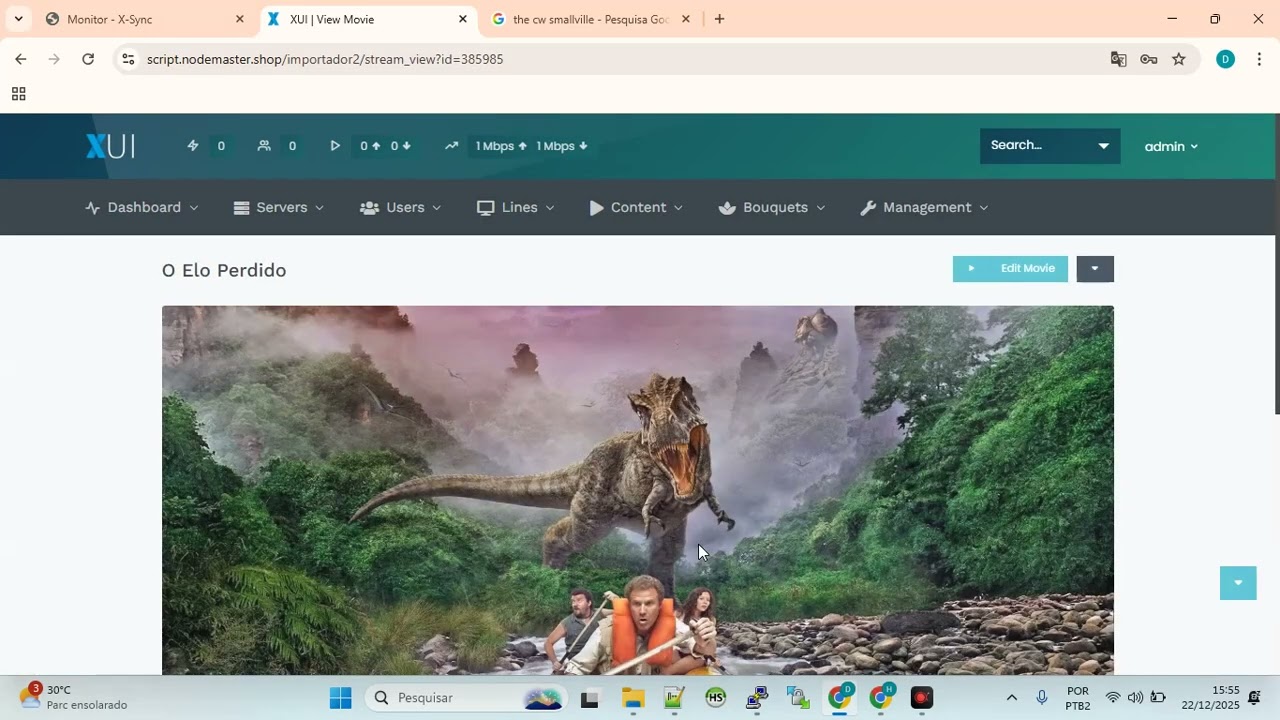The width and height of the screenshot is (1280, 720).
Task: Click the floating blue down arrow button
Action: tap(1238, 583)
